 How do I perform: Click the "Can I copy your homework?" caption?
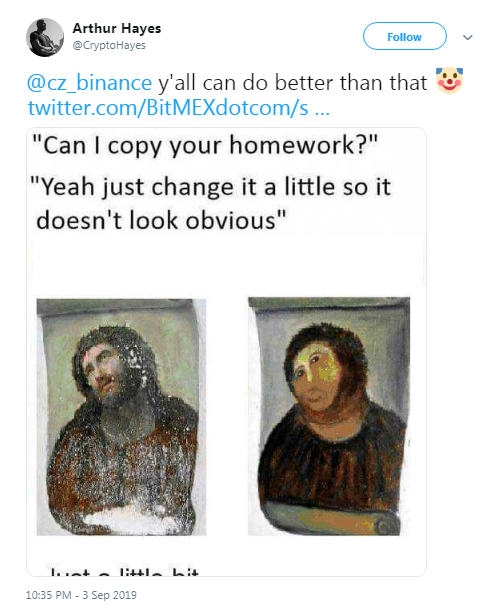coord(204,146)
